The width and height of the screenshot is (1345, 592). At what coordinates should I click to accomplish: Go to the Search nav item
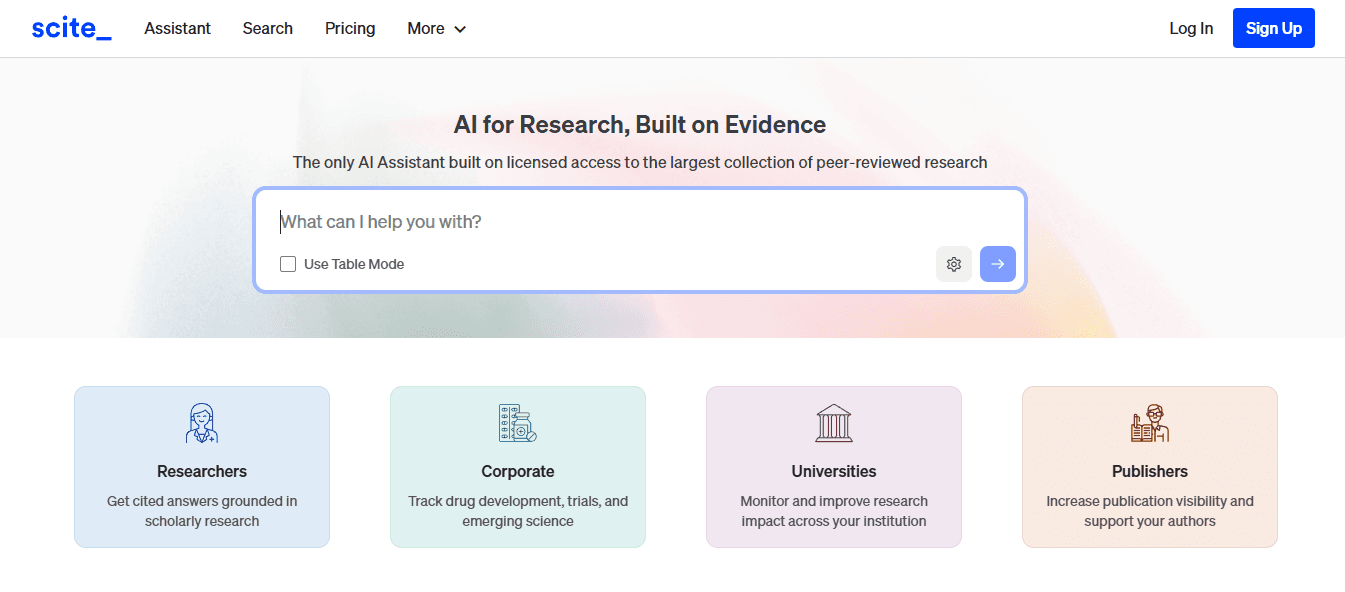click(268, 28)
